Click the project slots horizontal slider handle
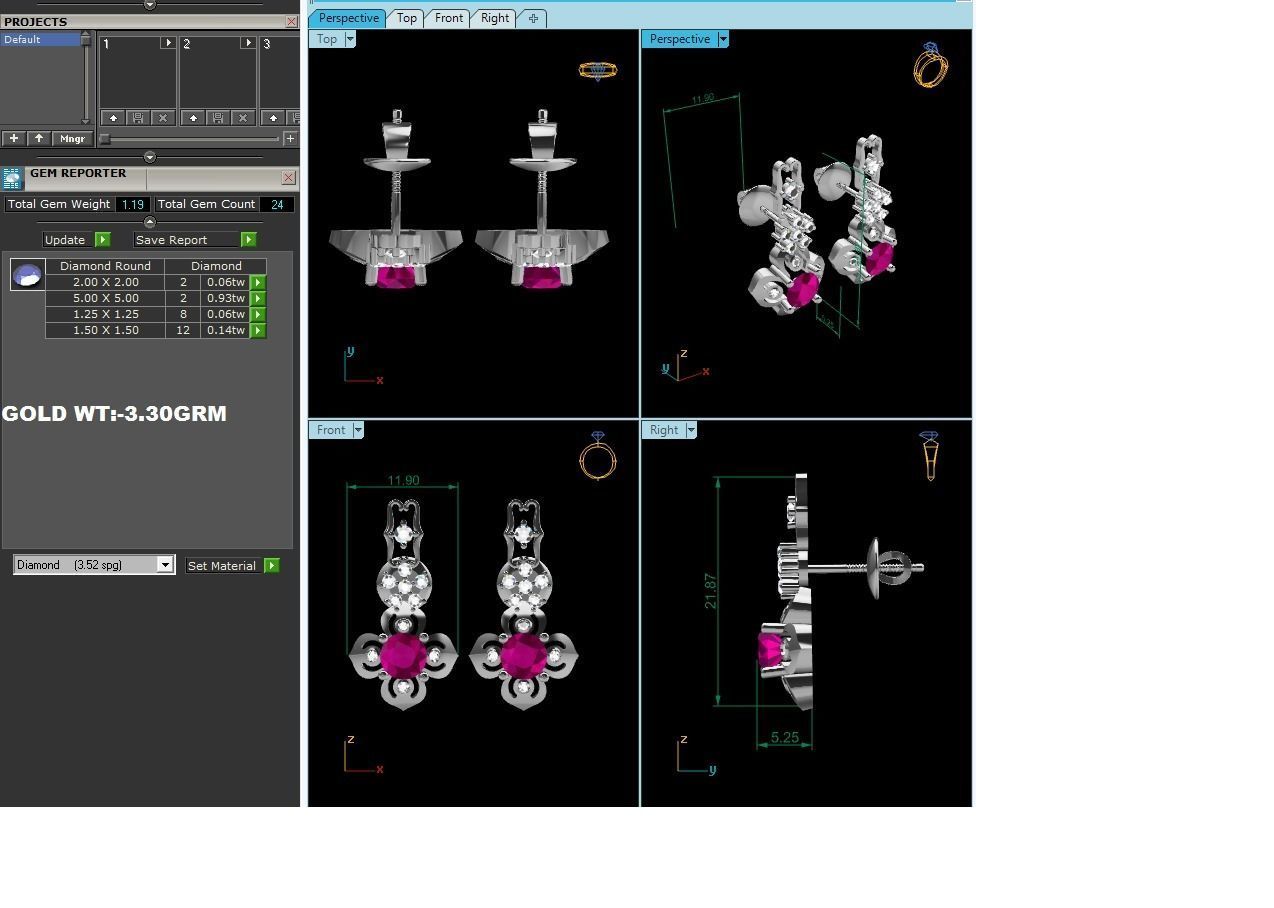The height and width of the screenshot is (908, 1274). (104, 139)
